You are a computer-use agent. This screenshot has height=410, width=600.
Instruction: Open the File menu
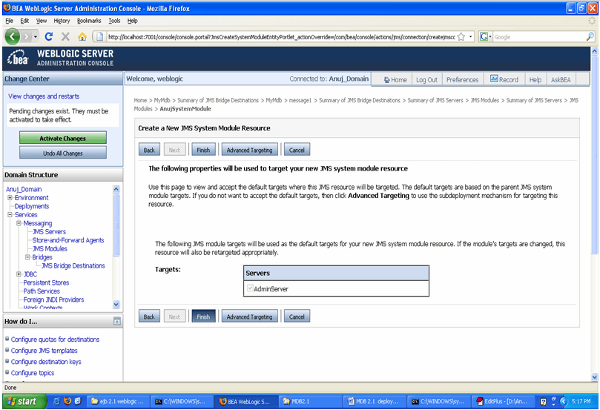9,21
